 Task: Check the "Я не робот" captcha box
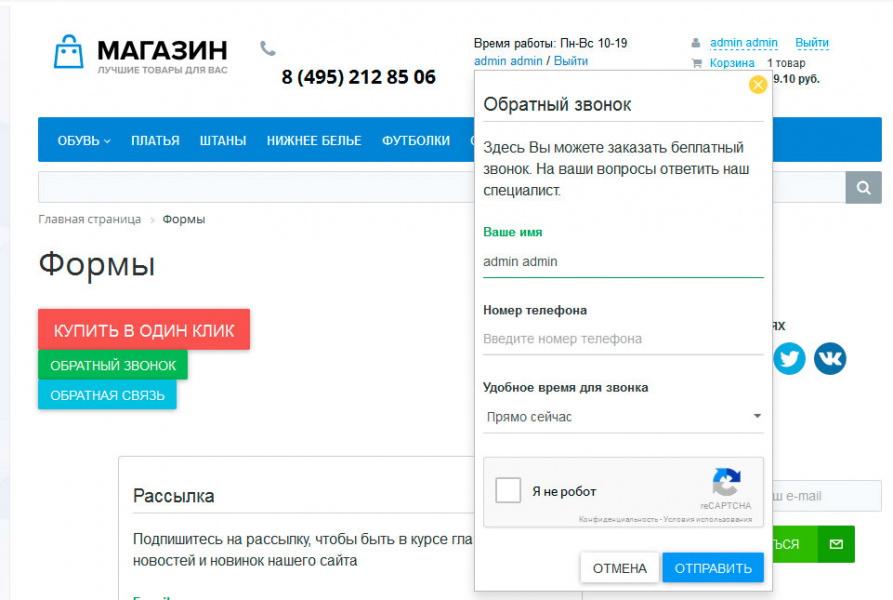point(509,491)
